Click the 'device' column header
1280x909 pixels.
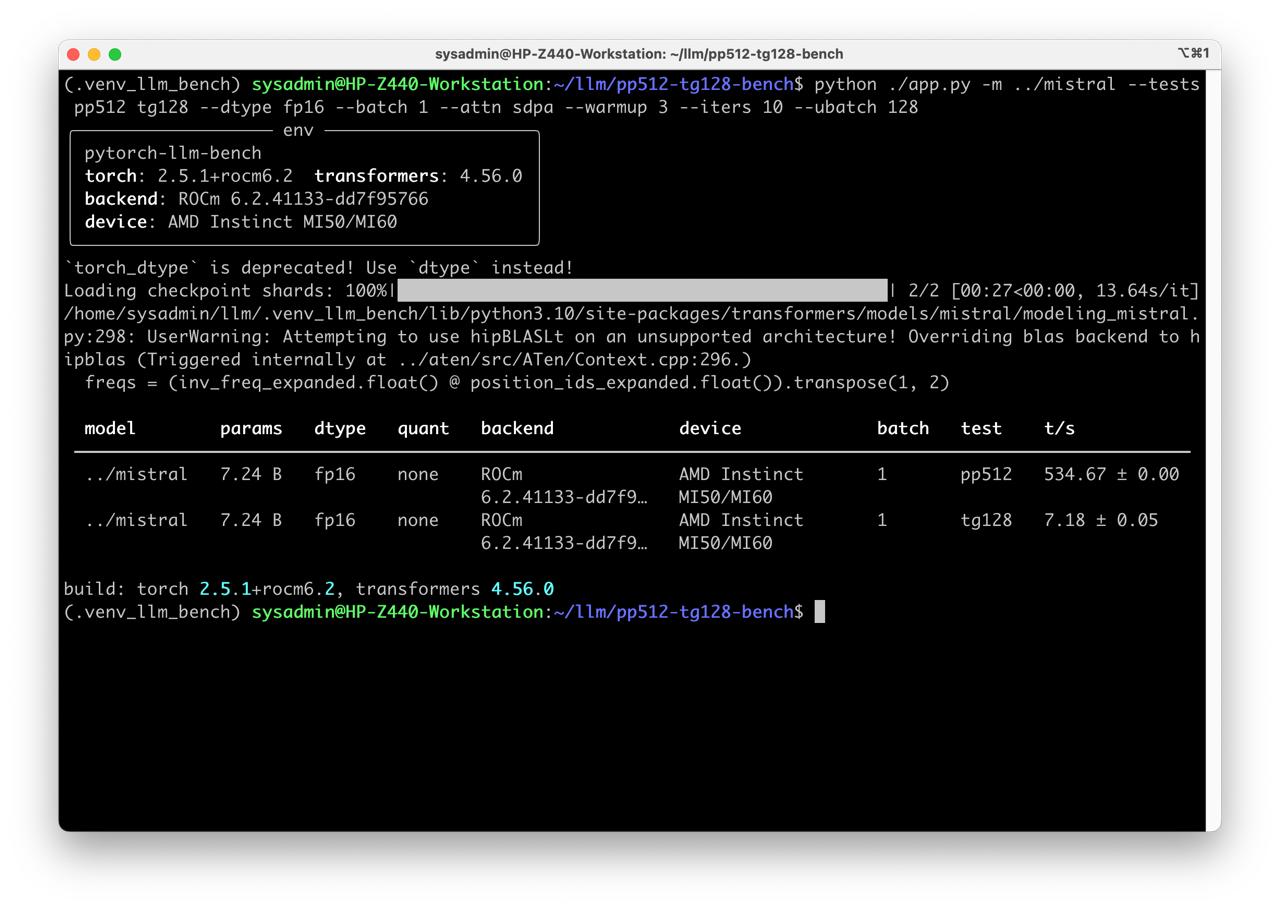(710, 428)
